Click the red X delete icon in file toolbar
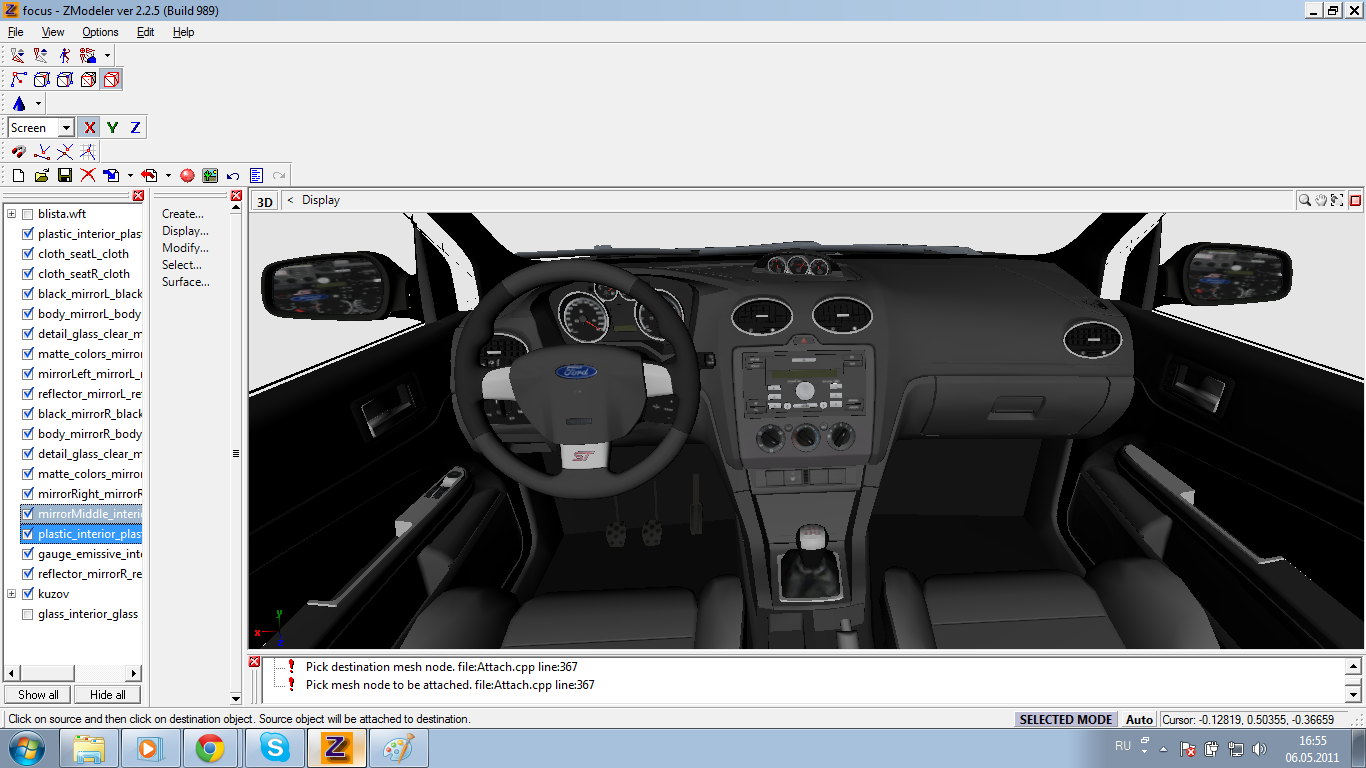The width and height of the screenshot is (1366, 768). pos(88,175)
